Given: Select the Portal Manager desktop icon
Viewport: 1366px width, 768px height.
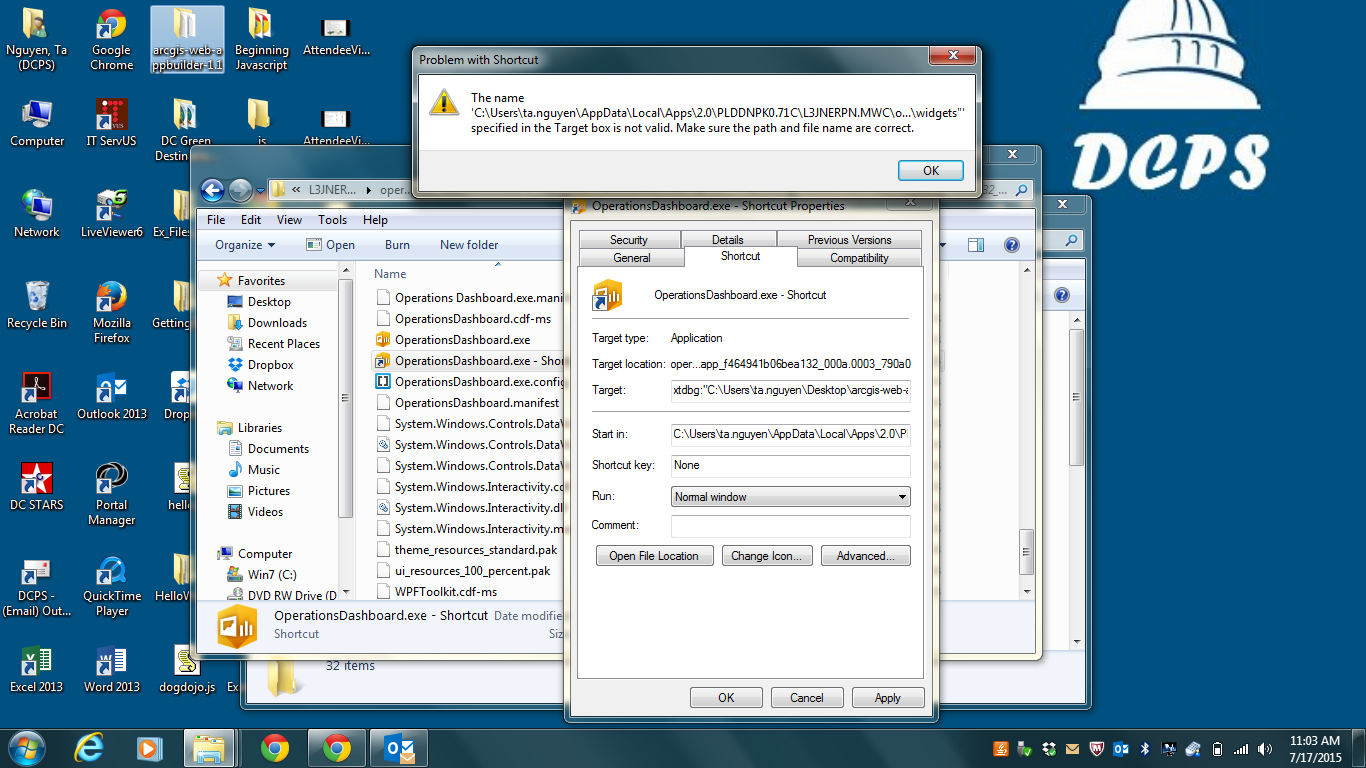Looking at the screenshot, I should (111, 494).
